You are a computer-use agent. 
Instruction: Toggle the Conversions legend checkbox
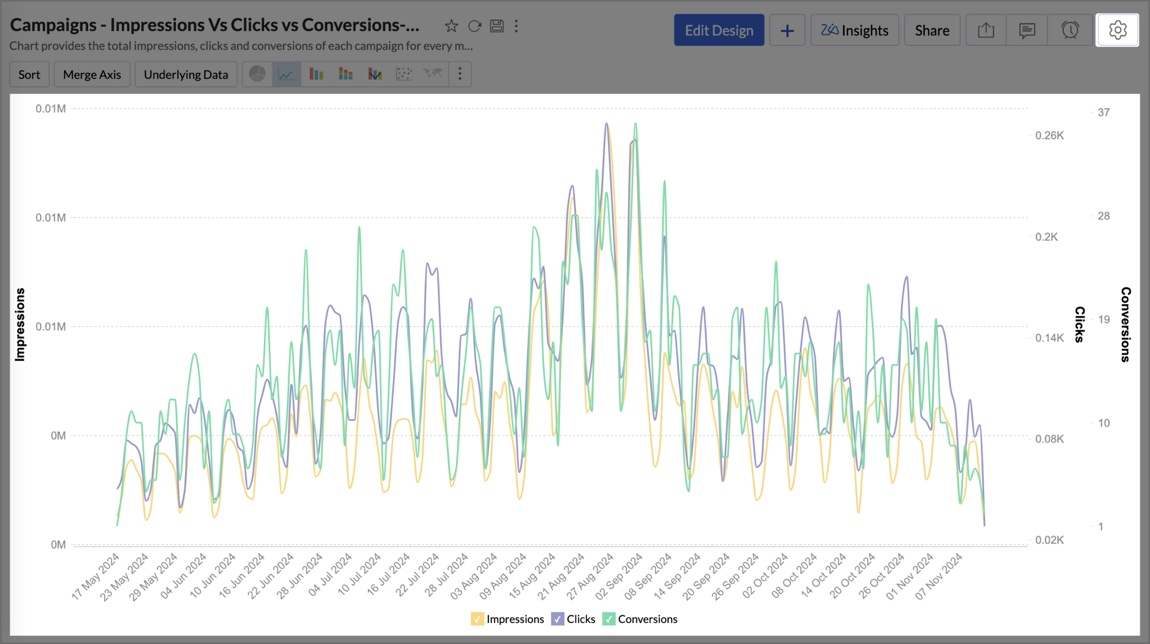coord(609,619)
